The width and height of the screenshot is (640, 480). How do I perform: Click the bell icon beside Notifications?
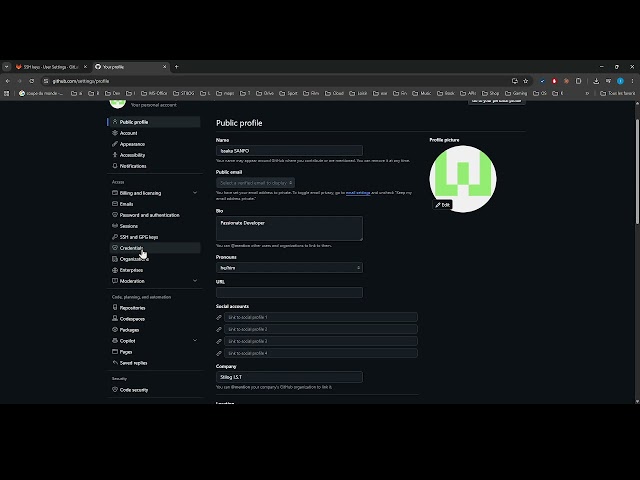pyautogui.click(x=115, y=166)
